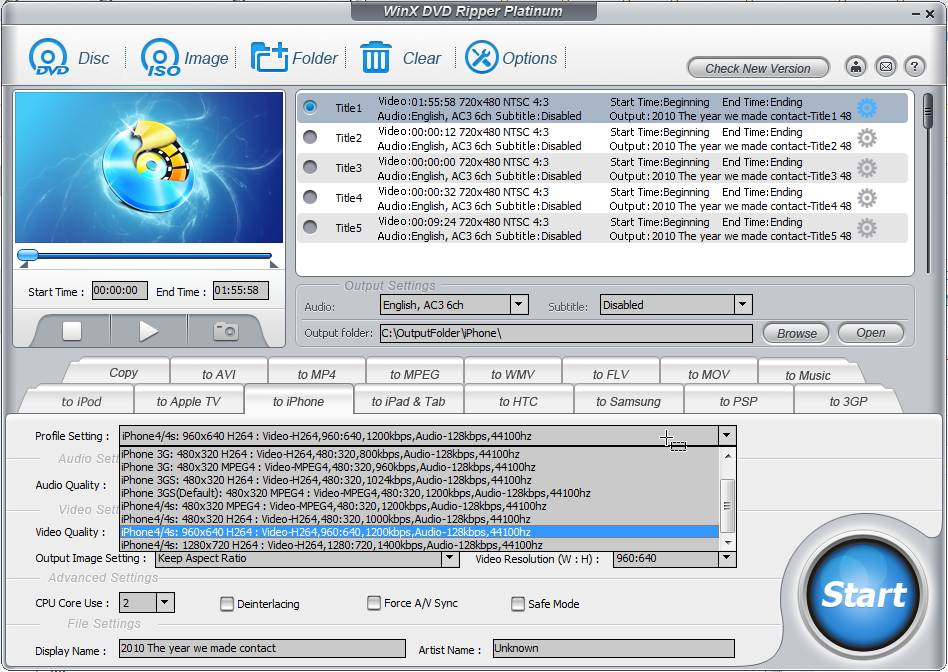Viewport: 948px width, 672px height.
Task: Select the Title4 radio button
Action: [310, 197]
